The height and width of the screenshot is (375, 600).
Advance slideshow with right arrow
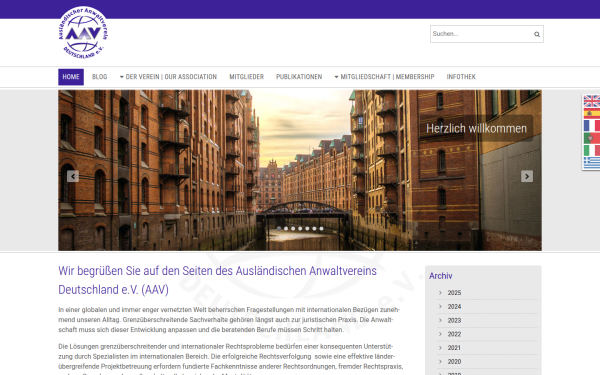(527, 176)
